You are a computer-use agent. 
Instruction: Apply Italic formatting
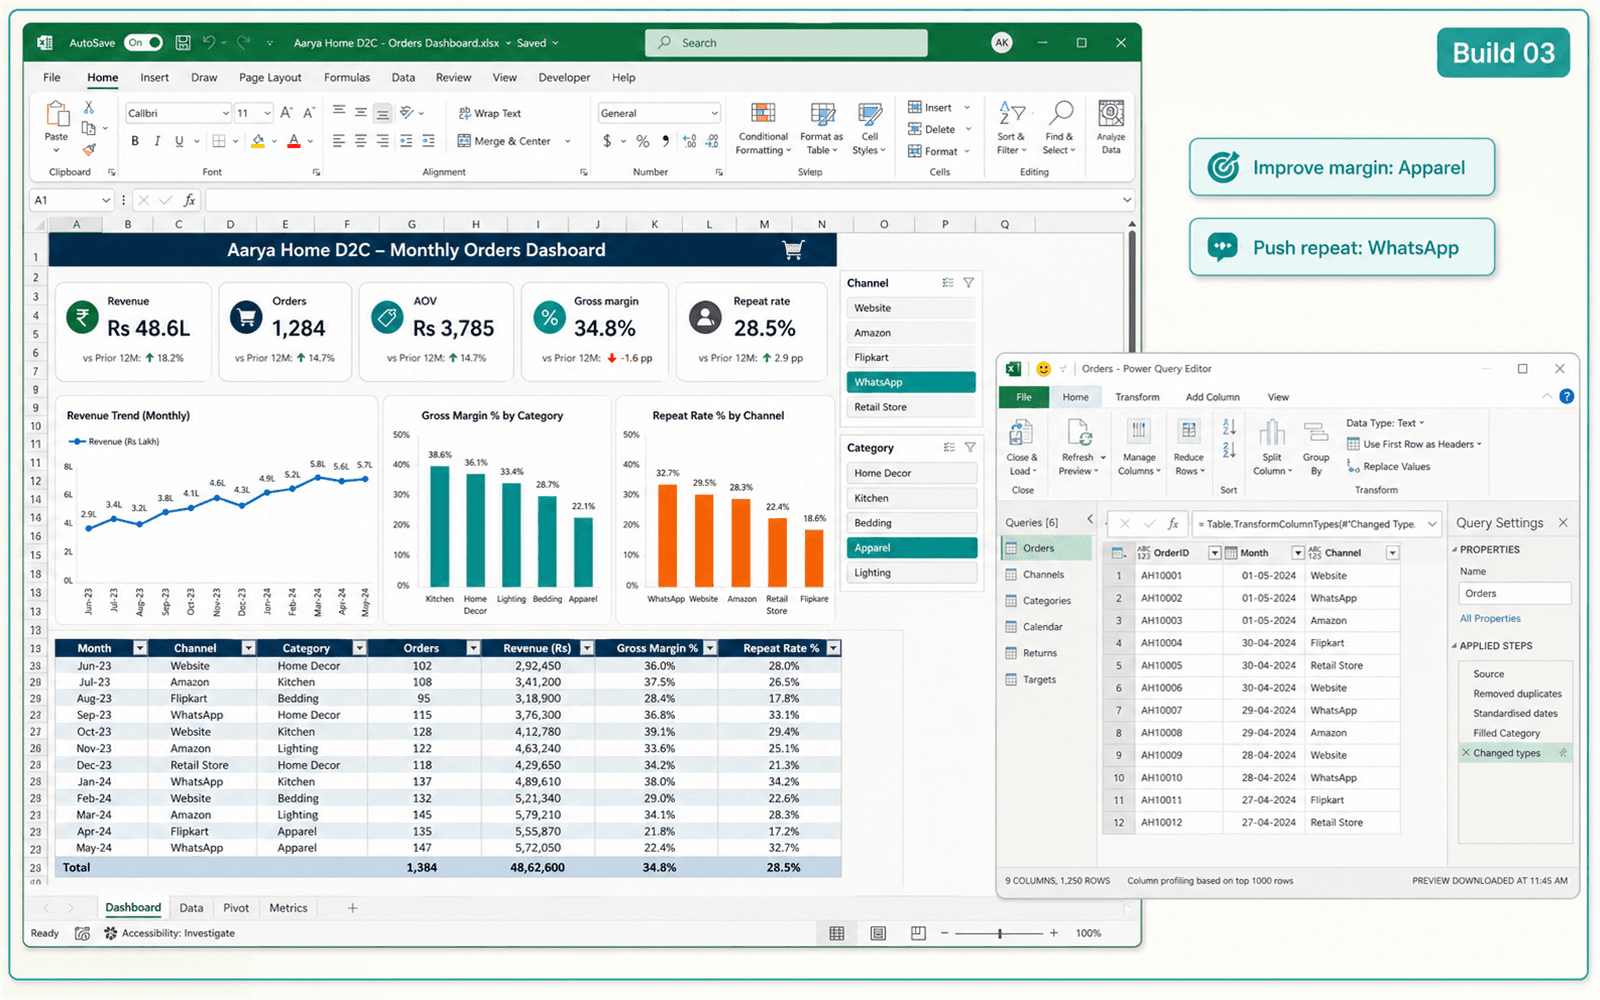point(157,141)
